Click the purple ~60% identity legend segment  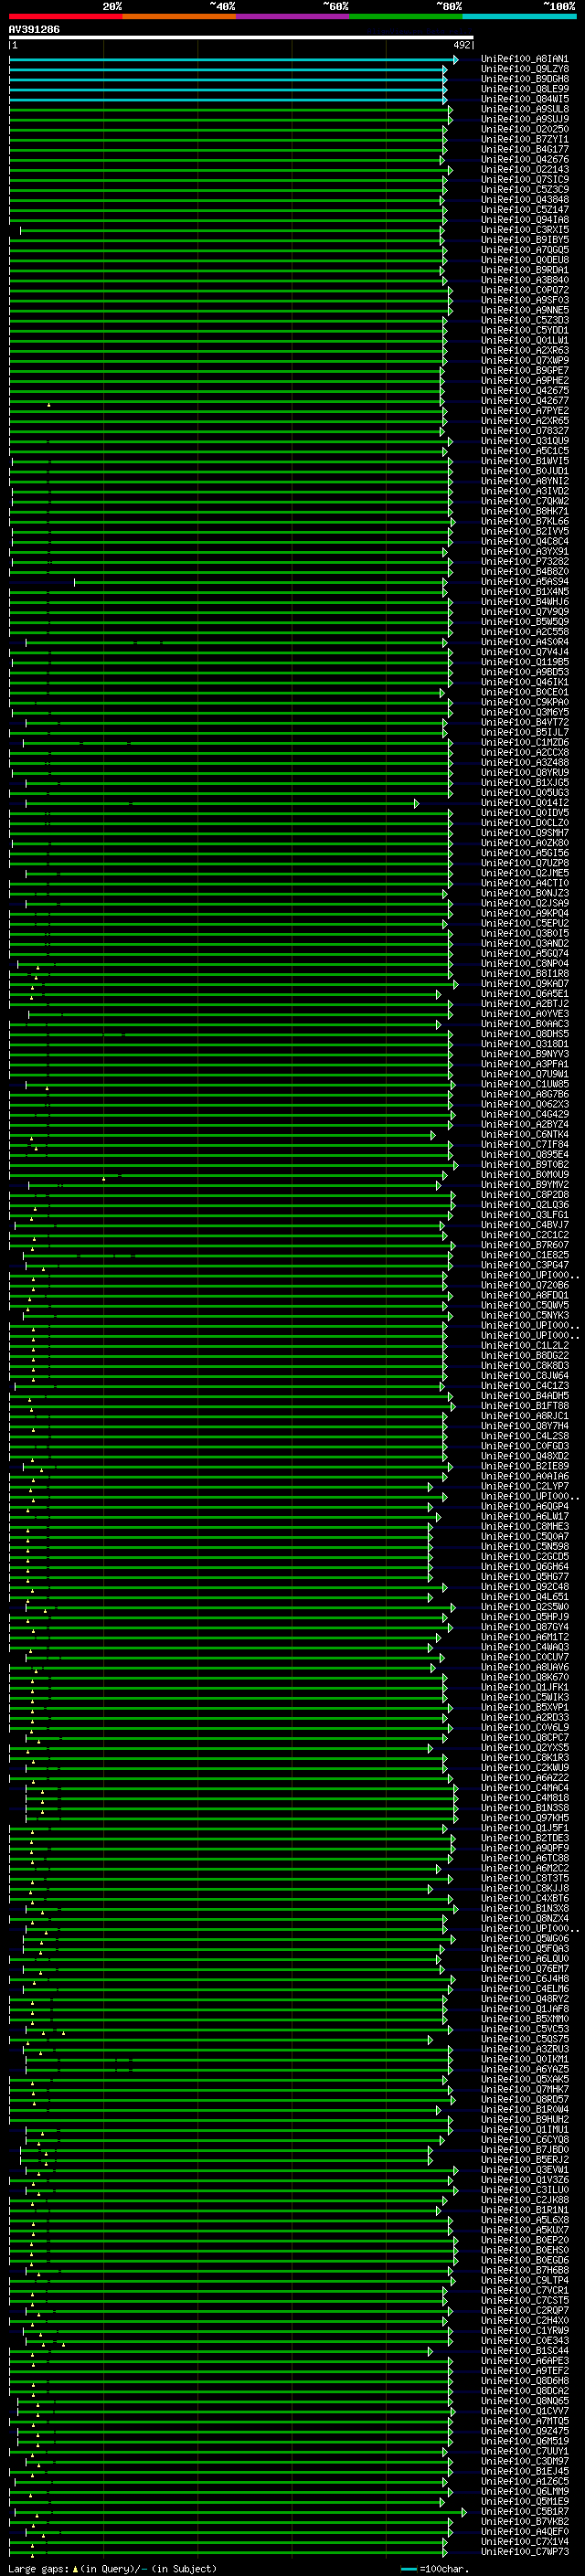pyautogui.click(x=293, y=16)
